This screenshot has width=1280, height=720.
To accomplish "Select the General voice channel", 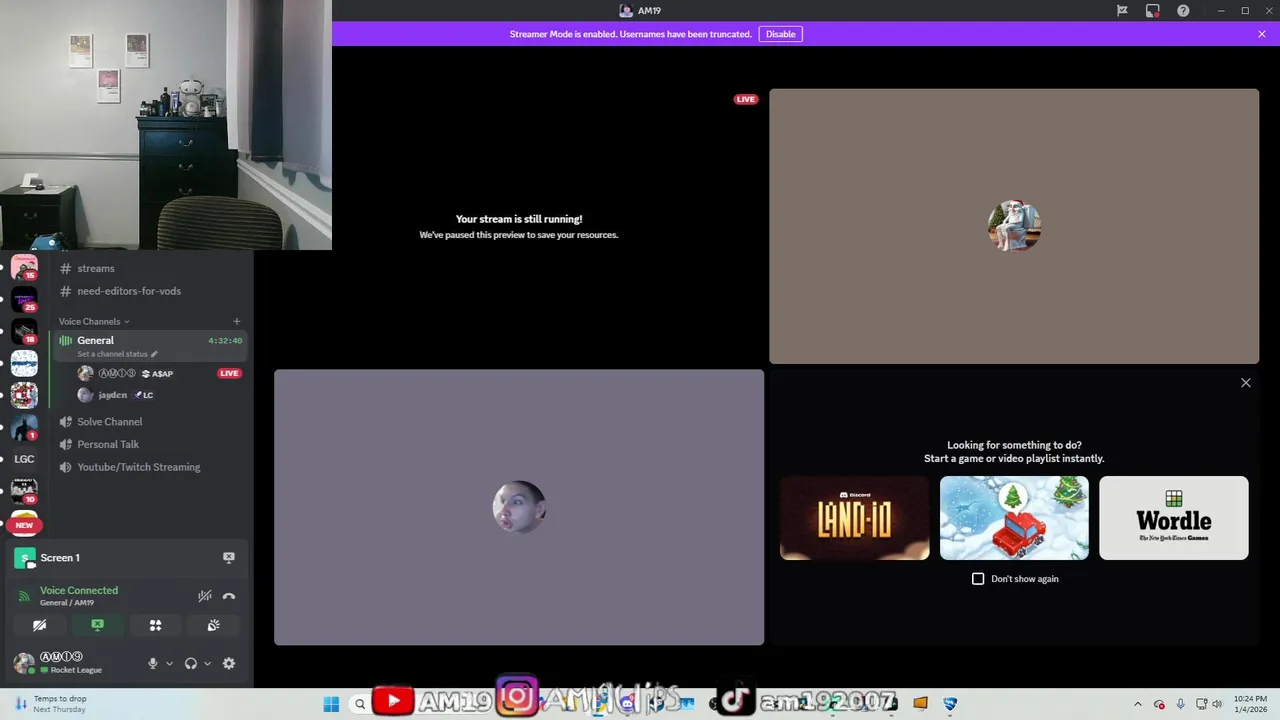I will pos(150,345).
